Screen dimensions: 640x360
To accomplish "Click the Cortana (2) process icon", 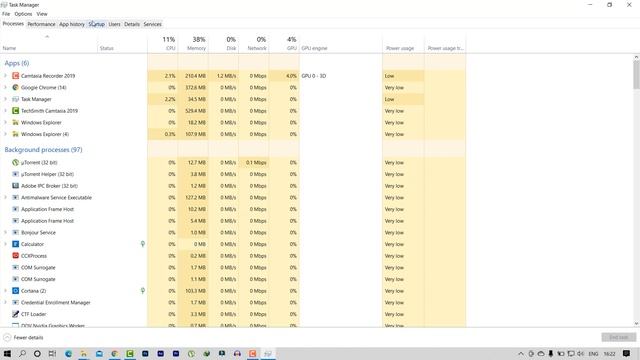I will pyautogui.click(x=16, y=291).
